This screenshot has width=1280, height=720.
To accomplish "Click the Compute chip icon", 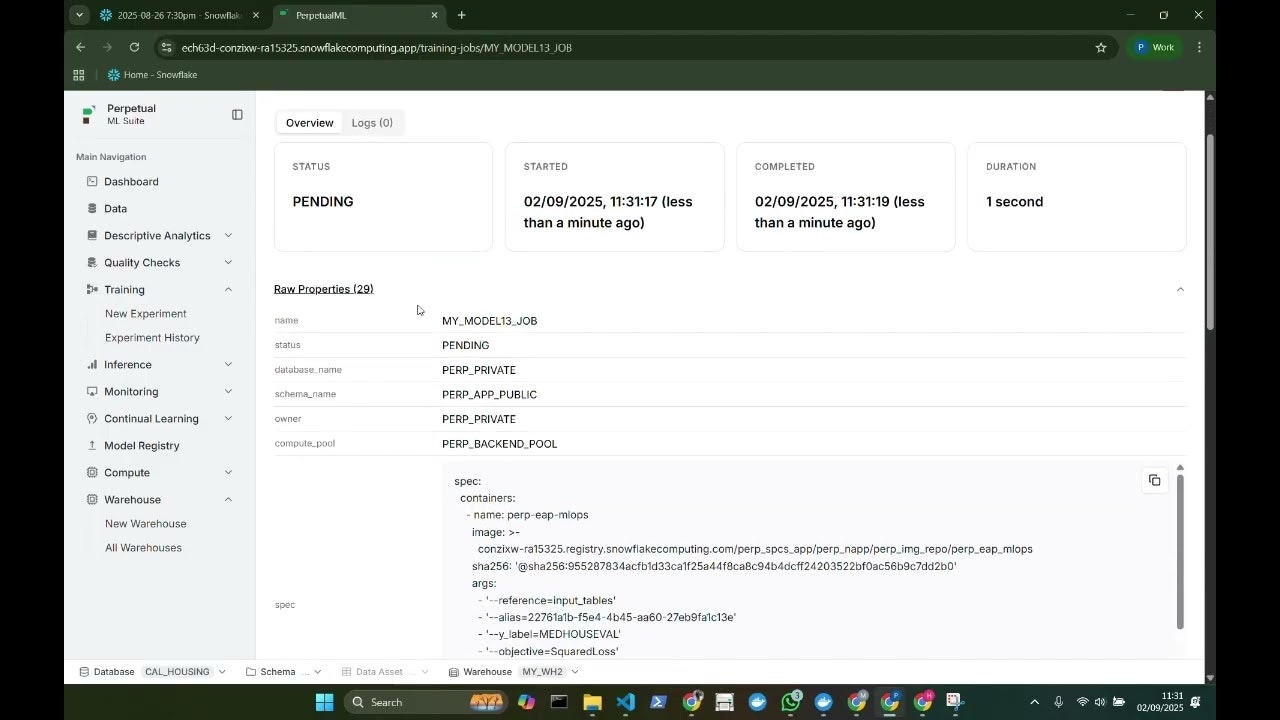I will (x=92, y=473).
